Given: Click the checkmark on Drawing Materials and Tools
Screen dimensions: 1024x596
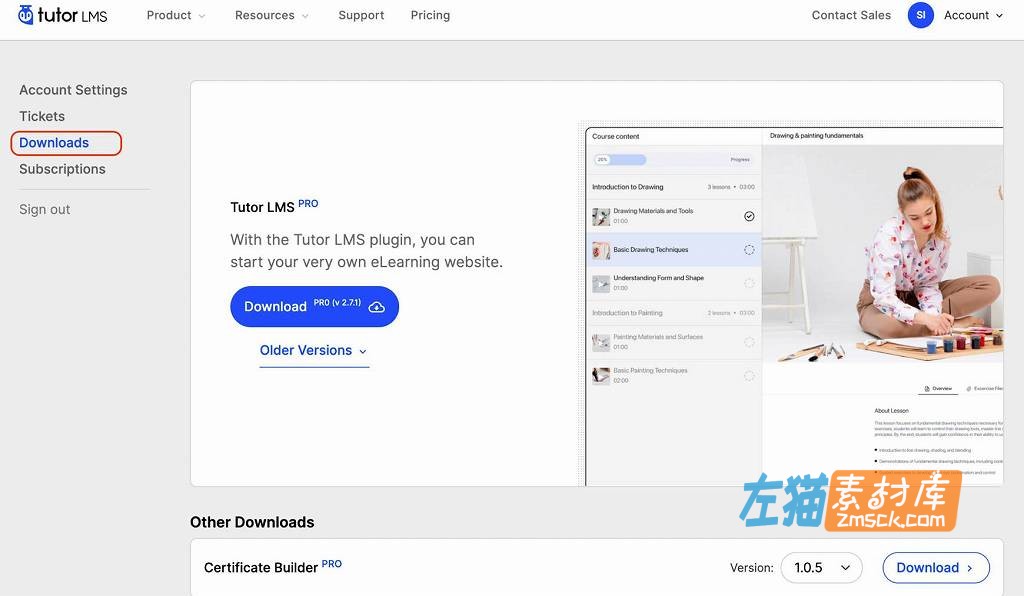Looking at the screenshot, I should 750,216.
